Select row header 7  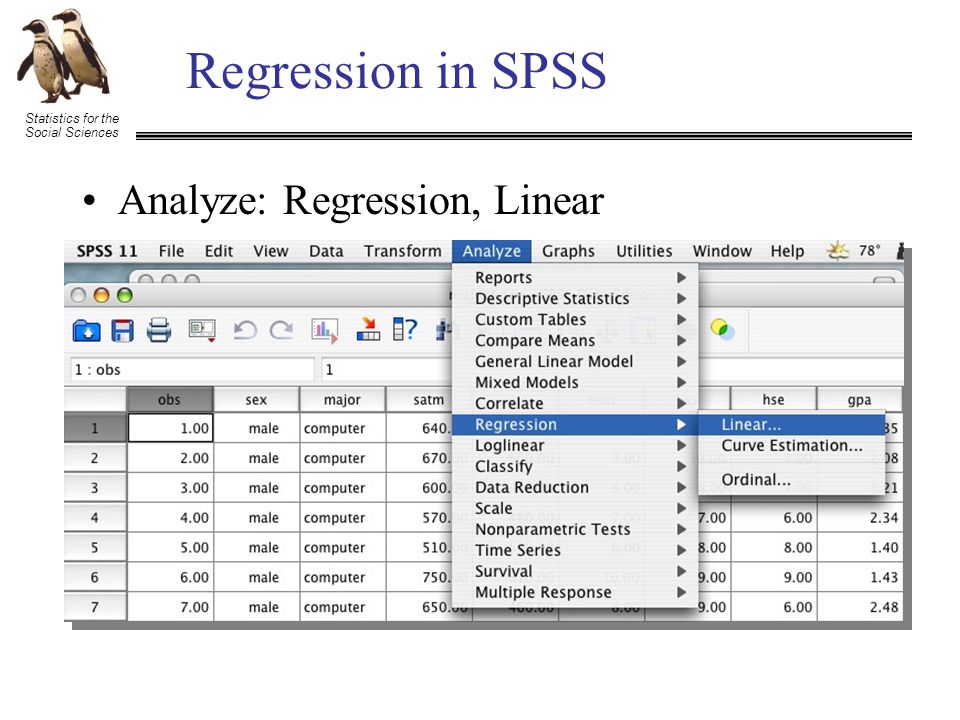(95, 607)
